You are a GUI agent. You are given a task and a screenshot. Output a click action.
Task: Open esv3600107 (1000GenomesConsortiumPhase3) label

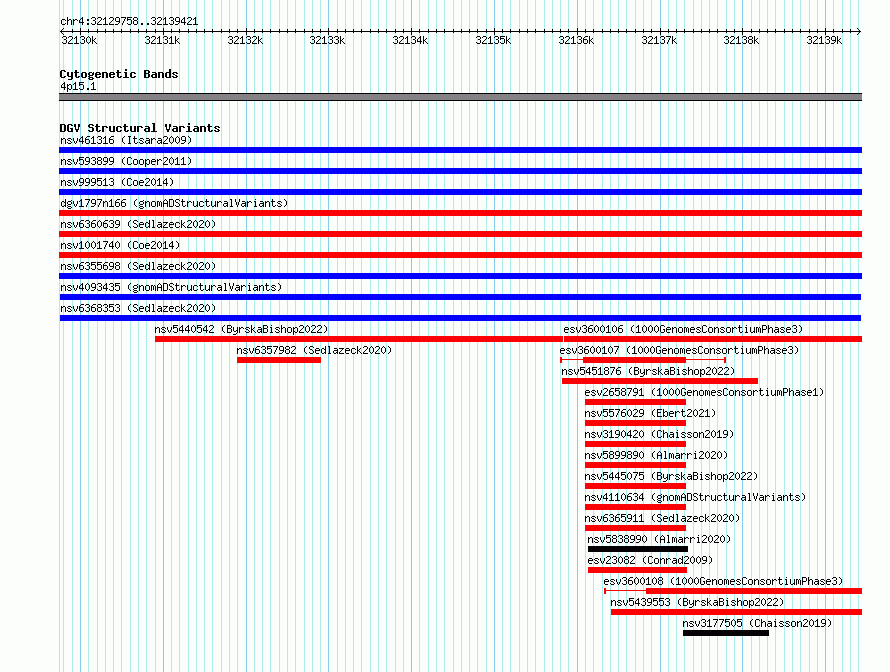pyautogui.click(x=679, y=350)
